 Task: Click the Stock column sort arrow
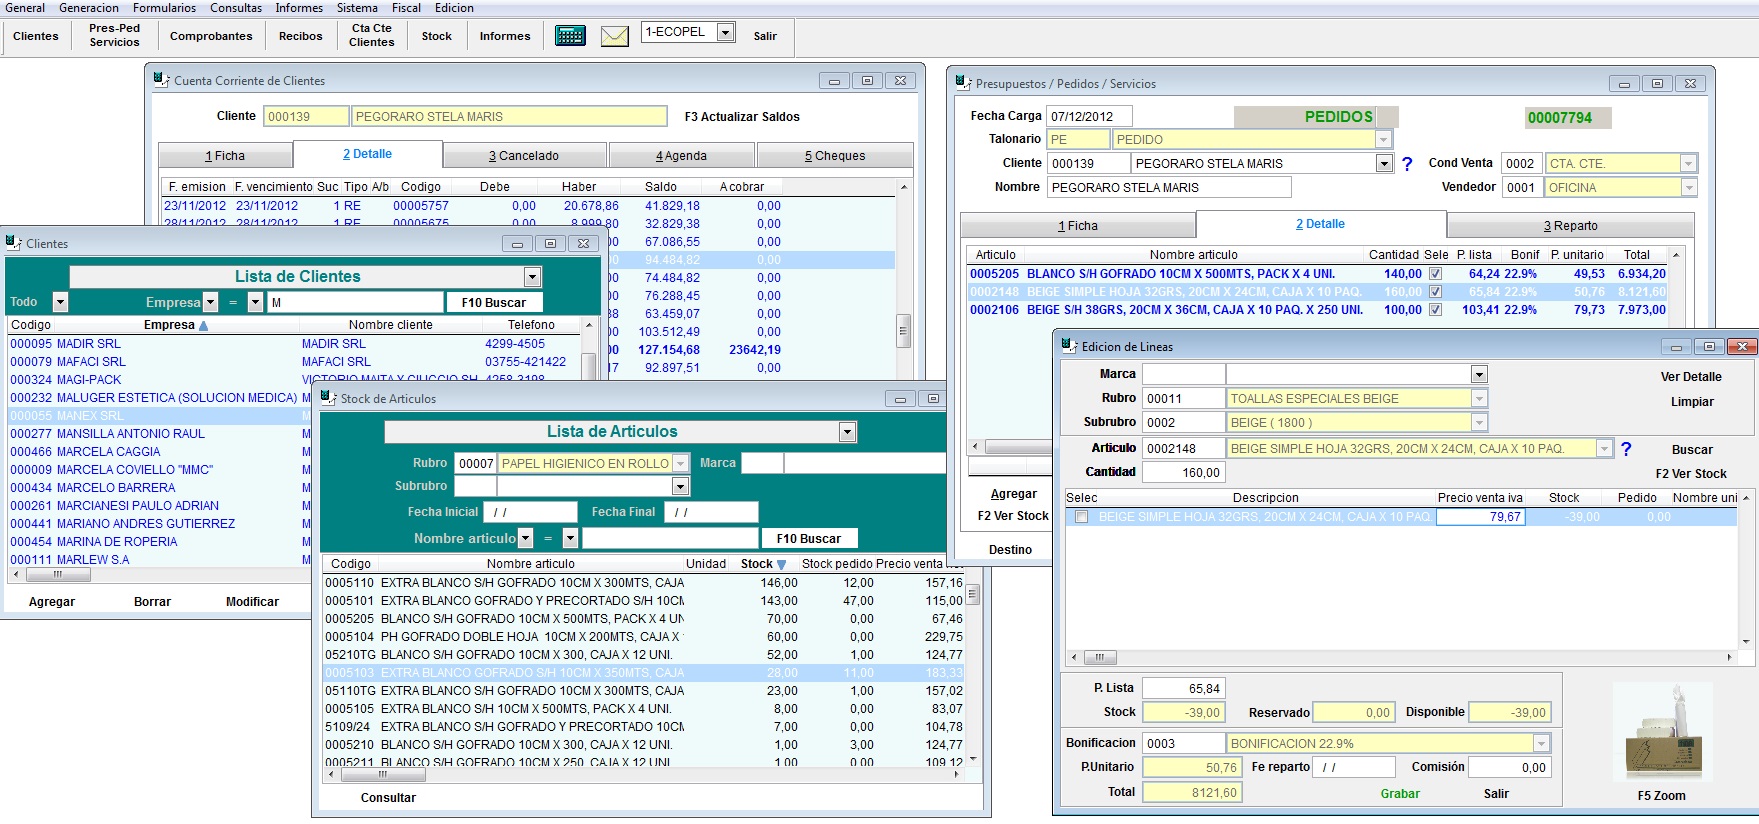tap(781, 565)
